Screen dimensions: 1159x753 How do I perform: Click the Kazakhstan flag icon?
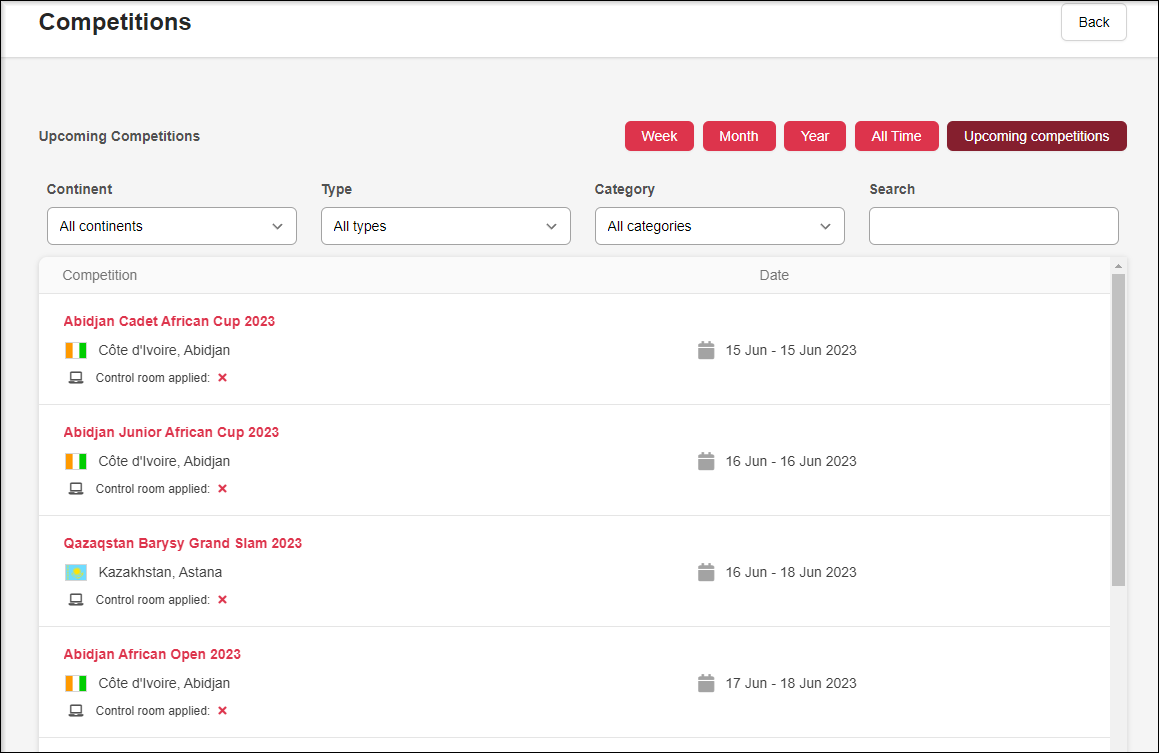pyautogui.click(x=76, y=572)
